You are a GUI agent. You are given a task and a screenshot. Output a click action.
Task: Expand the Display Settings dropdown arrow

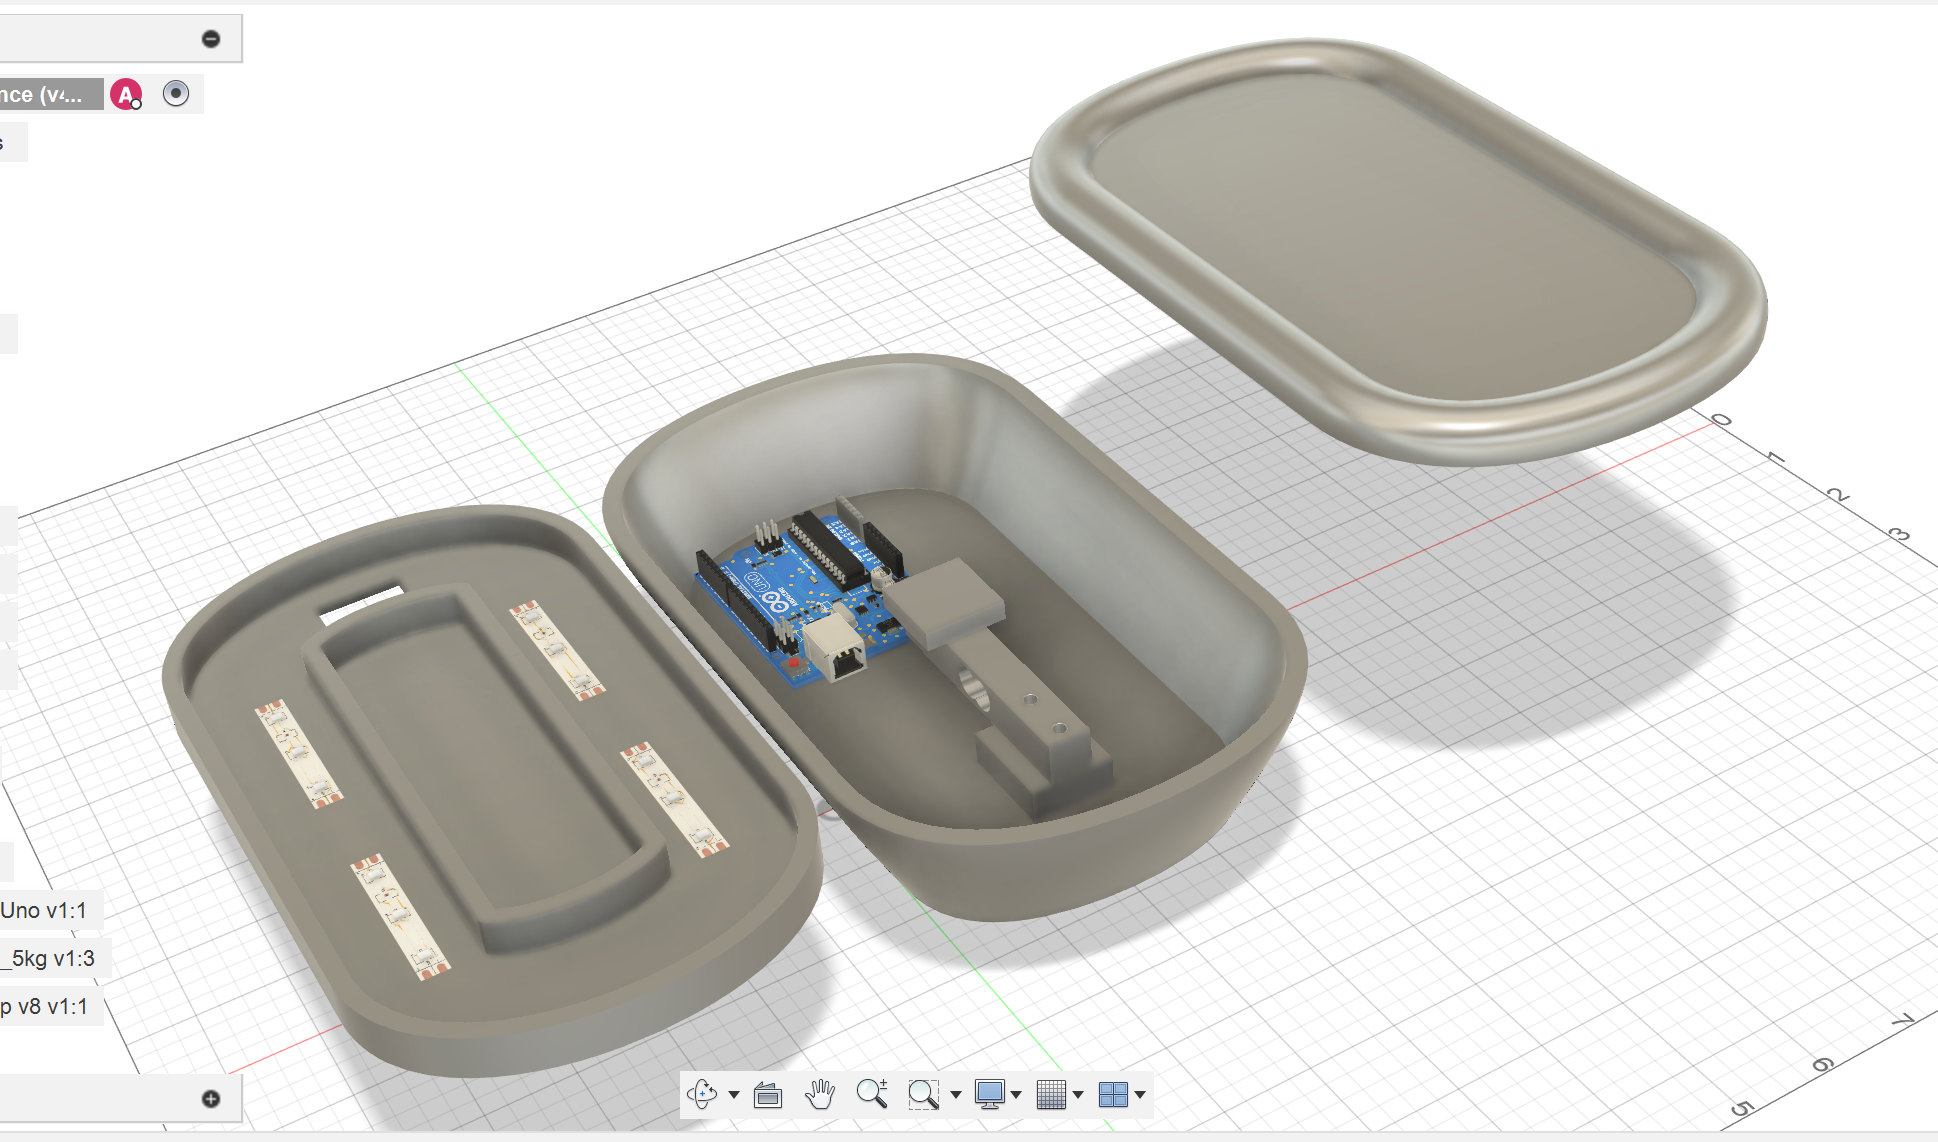[1016, 1095]
